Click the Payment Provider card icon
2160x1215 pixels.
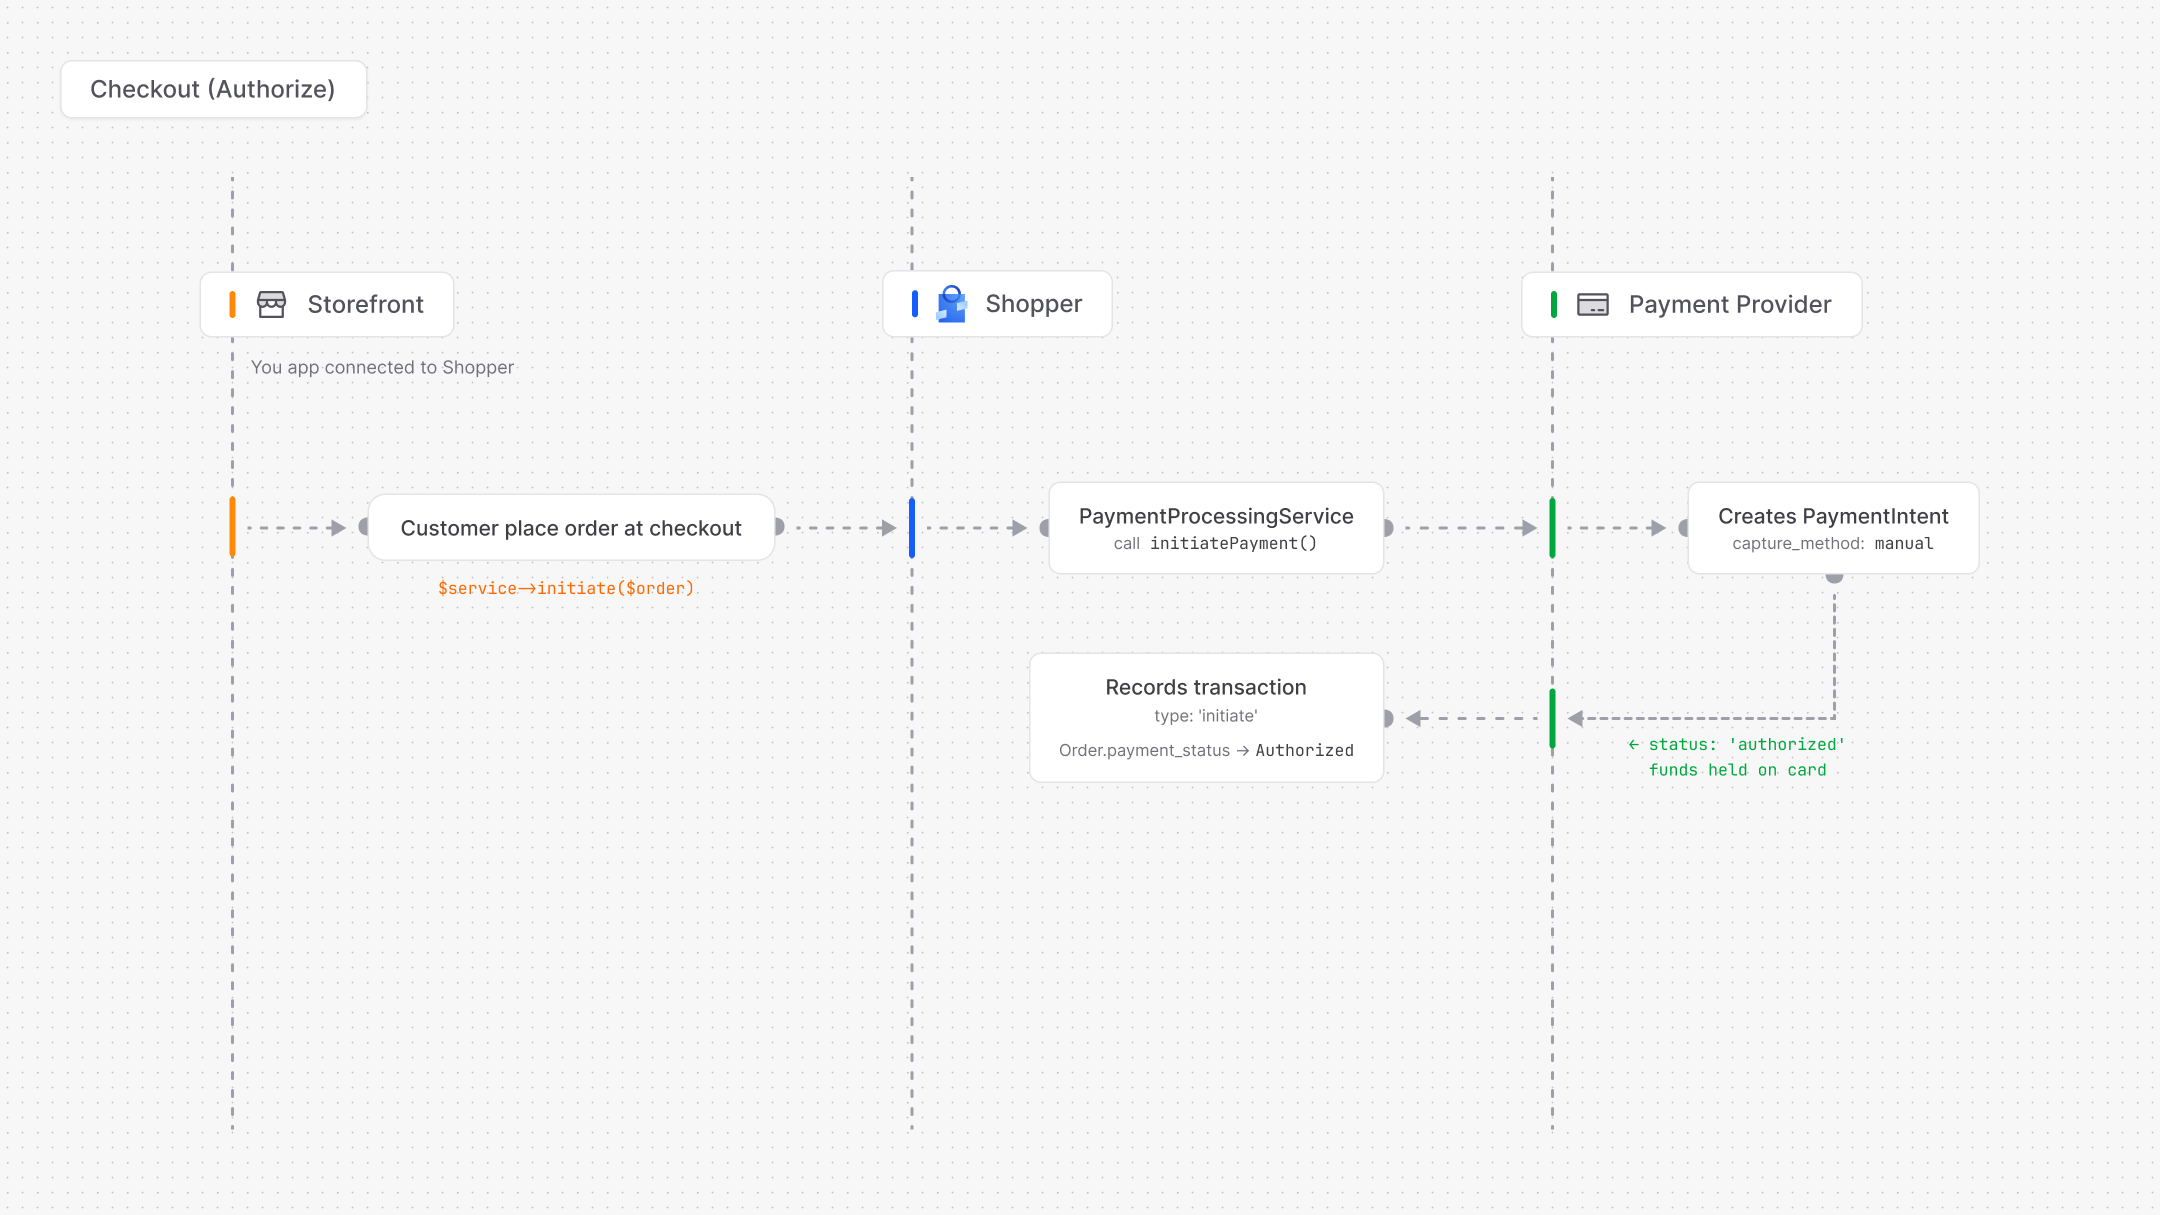point(1592,304)
